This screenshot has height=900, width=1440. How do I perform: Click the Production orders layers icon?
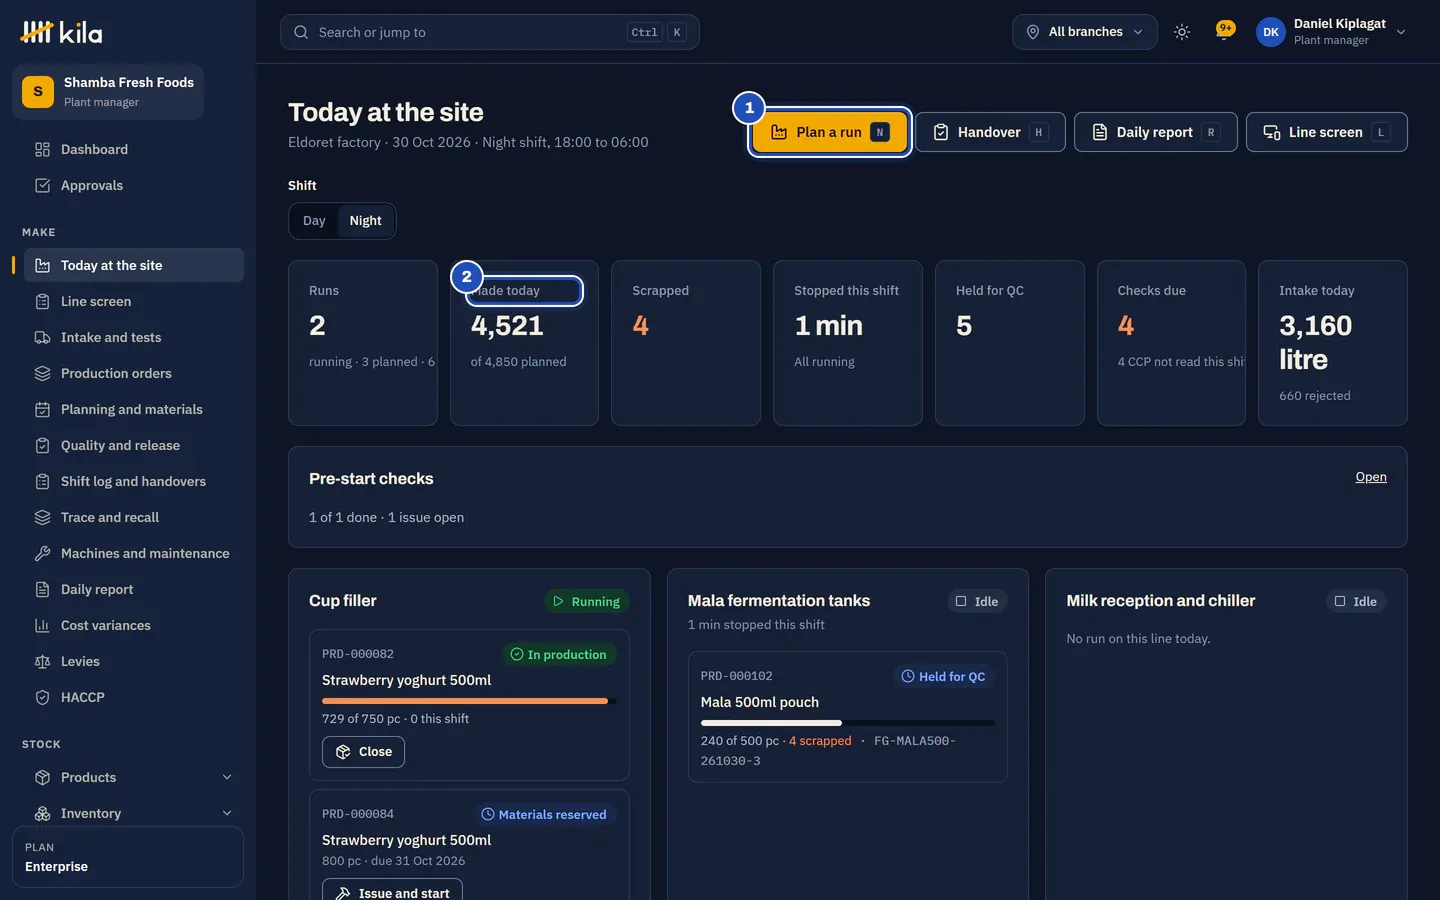(42, 373)
